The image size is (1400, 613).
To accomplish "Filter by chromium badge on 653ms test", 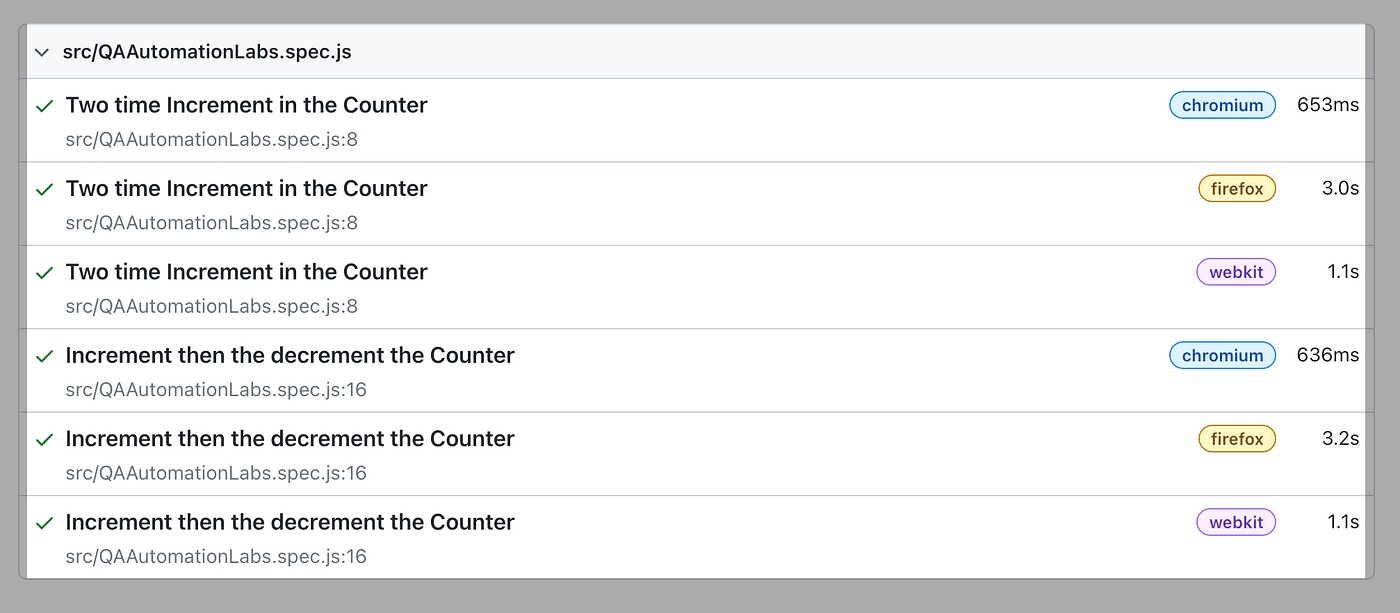I will coord(1222,105).
